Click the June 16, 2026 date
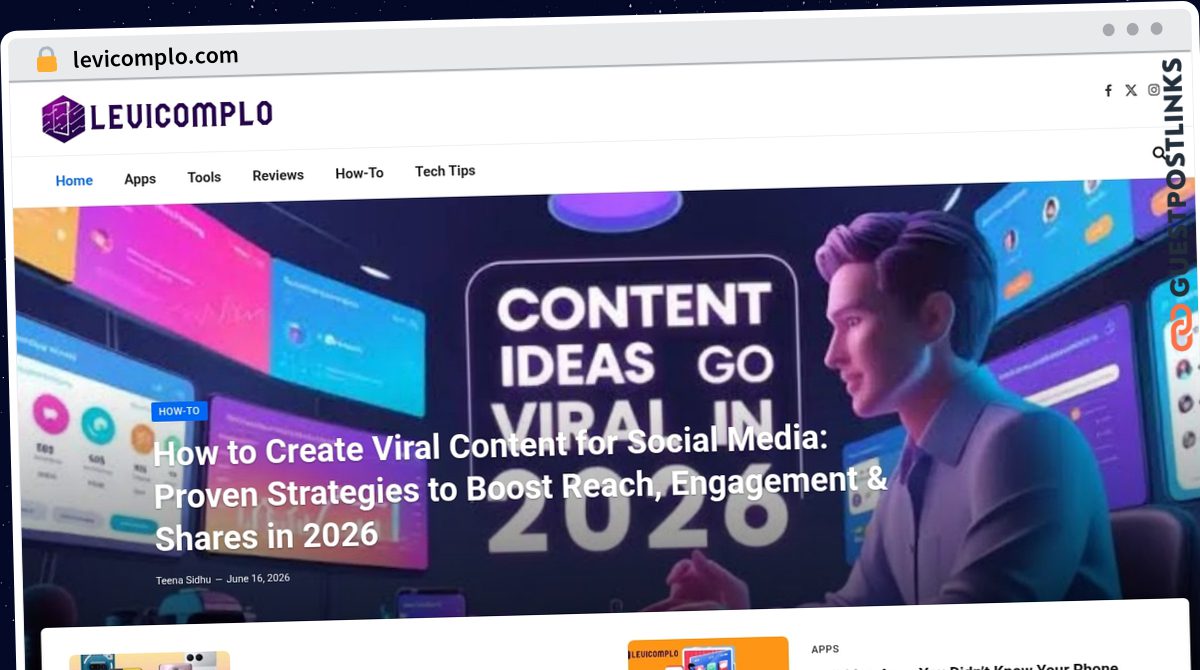Screen dimensions: 1200x670 click(x=258, y=579)
